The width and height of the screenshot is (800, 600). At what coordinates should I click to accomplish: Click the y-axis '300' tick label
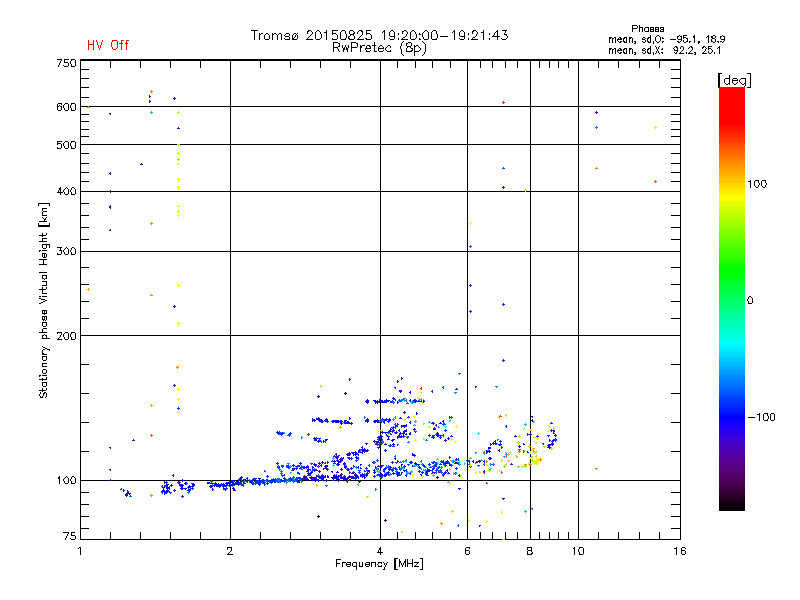pos(67,252)
